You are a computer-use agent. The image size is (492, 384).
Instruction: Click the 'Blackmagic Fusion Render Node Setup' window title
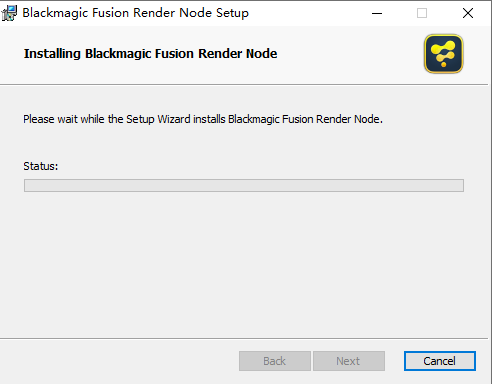[x=135, y=13]
